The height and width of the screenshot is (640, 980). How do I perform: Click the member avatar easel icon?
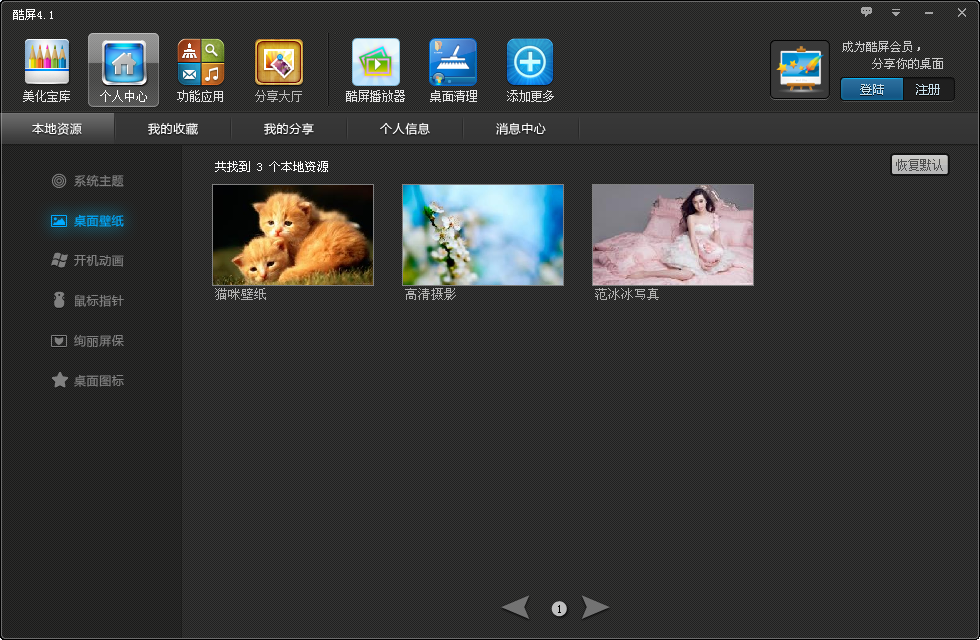pos(800,70)
